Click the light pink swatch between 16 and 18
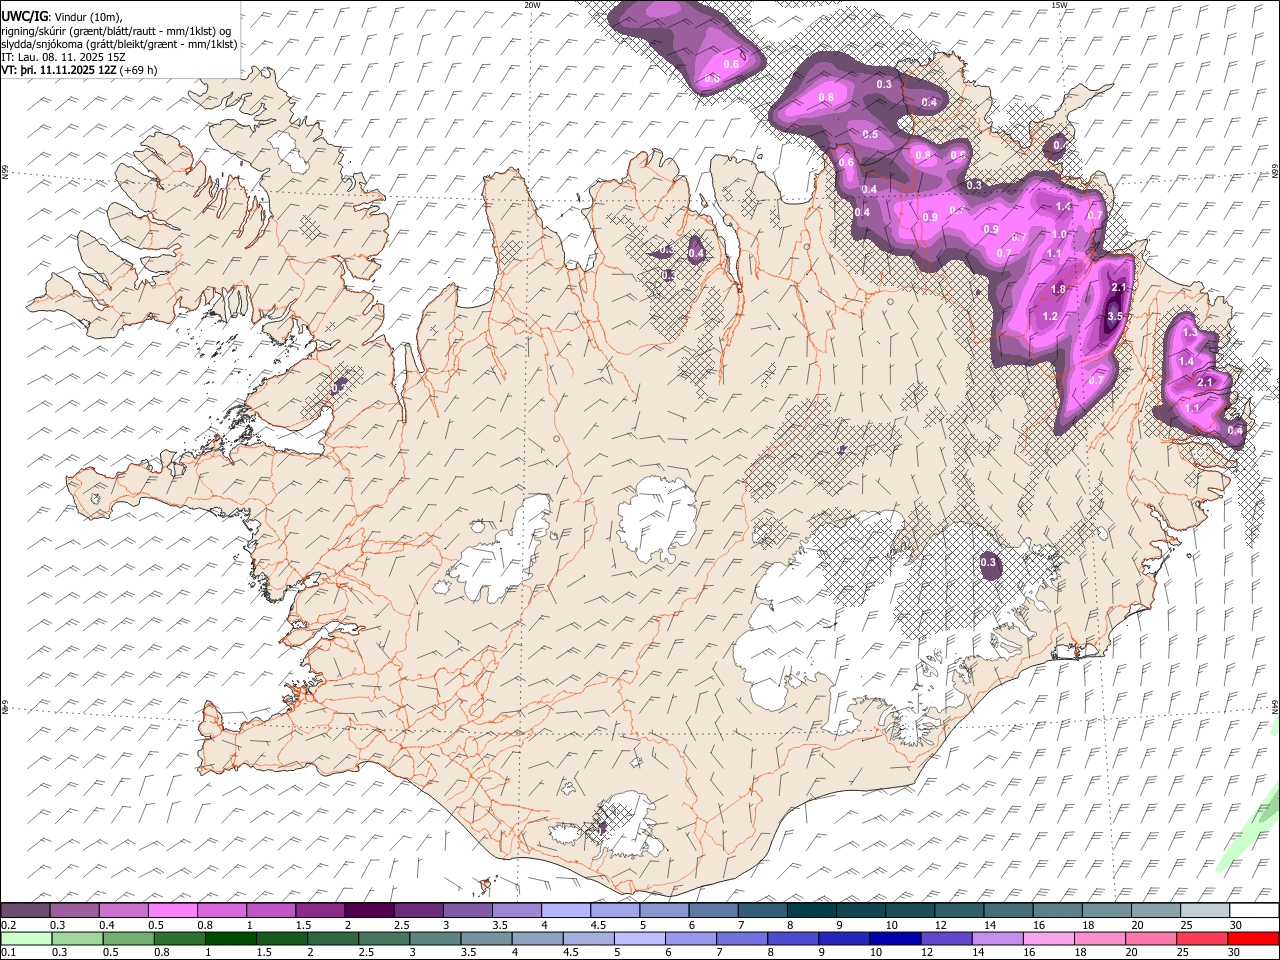1280x960 pixels. [x=1048, y=939]
